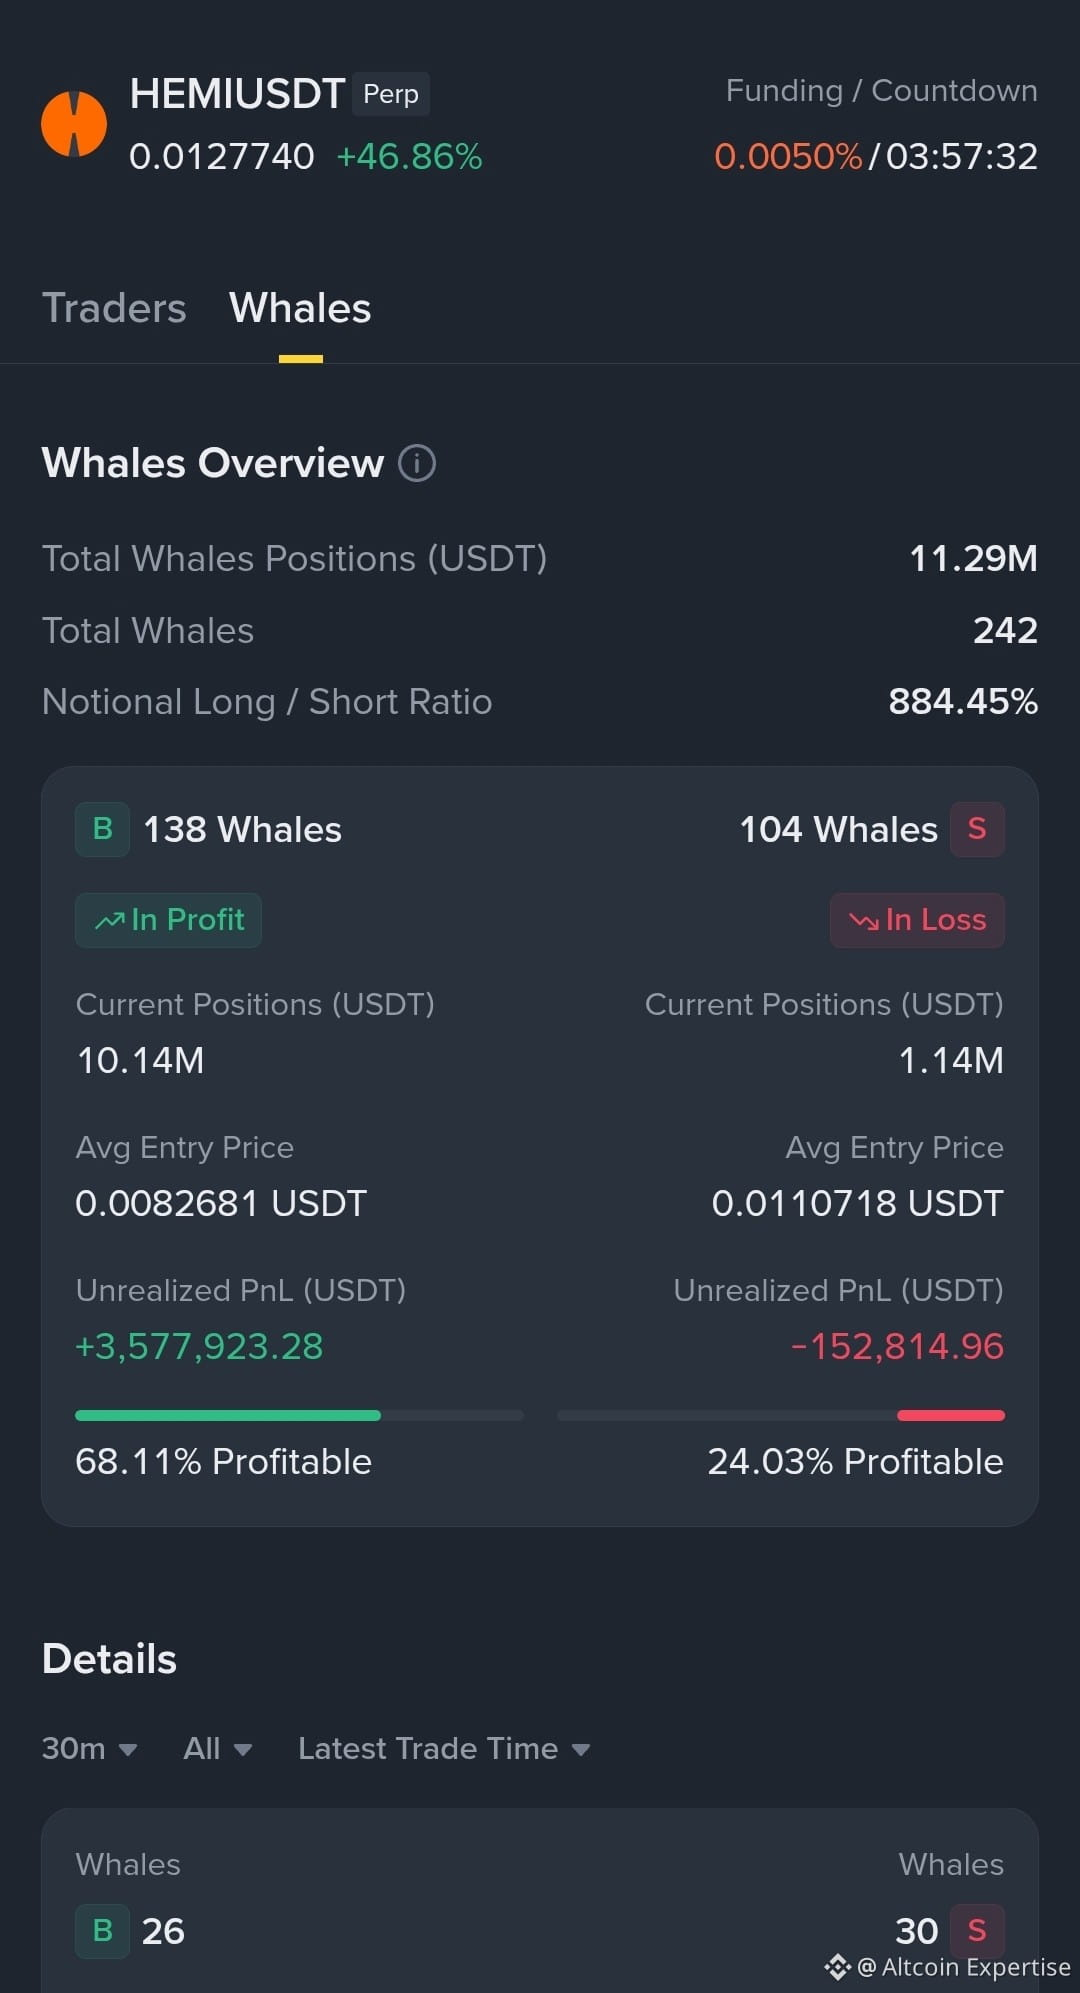
Task: Switch to the Traders tab
Action: [x=114, y=308]
